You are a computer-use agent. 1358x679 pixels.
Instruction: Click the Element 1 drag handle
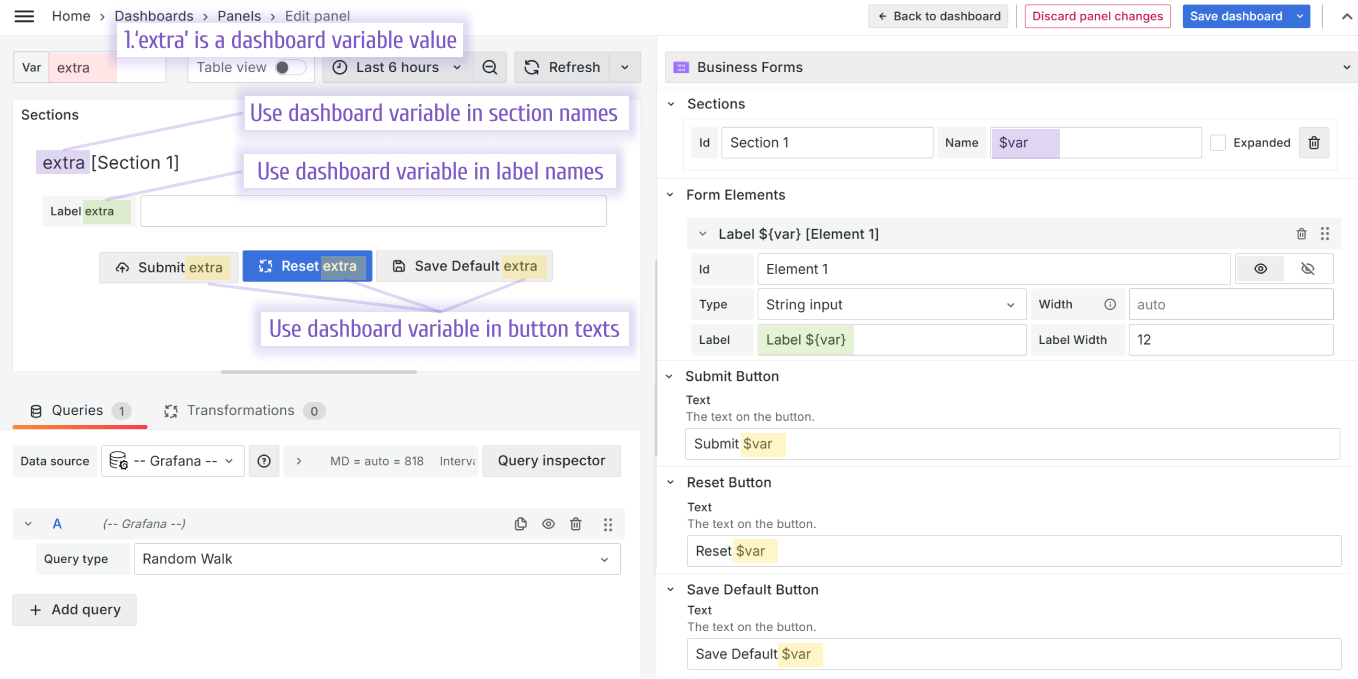(x=1325, y=233)
